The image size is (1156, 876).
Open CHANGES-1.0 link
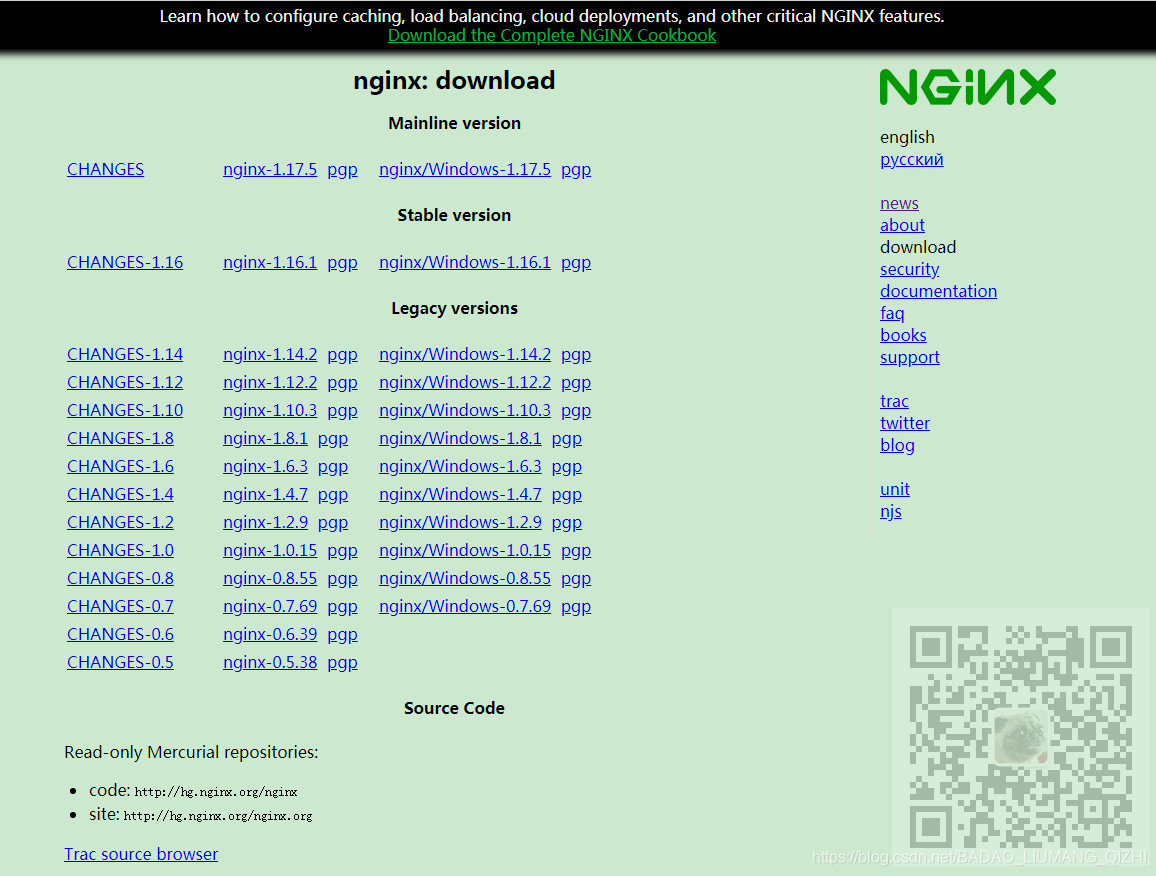[120, 551]
